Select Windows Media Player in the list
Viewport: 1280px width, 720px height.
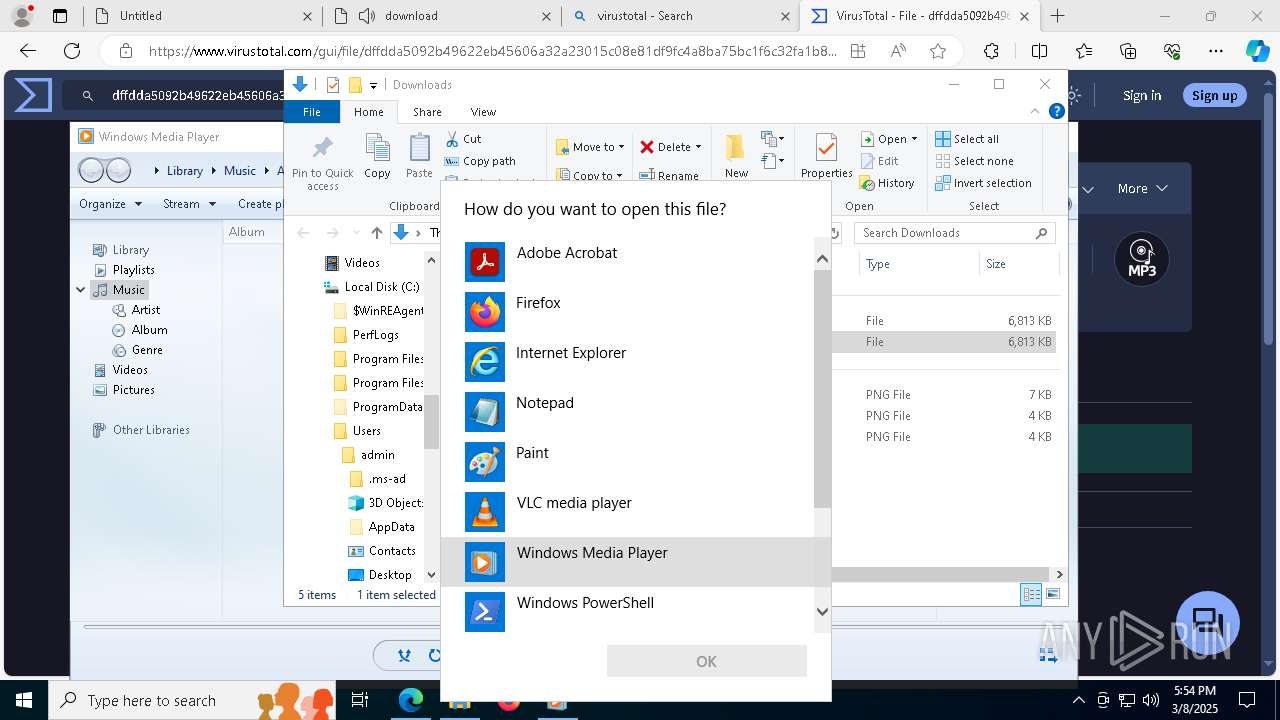627,562
